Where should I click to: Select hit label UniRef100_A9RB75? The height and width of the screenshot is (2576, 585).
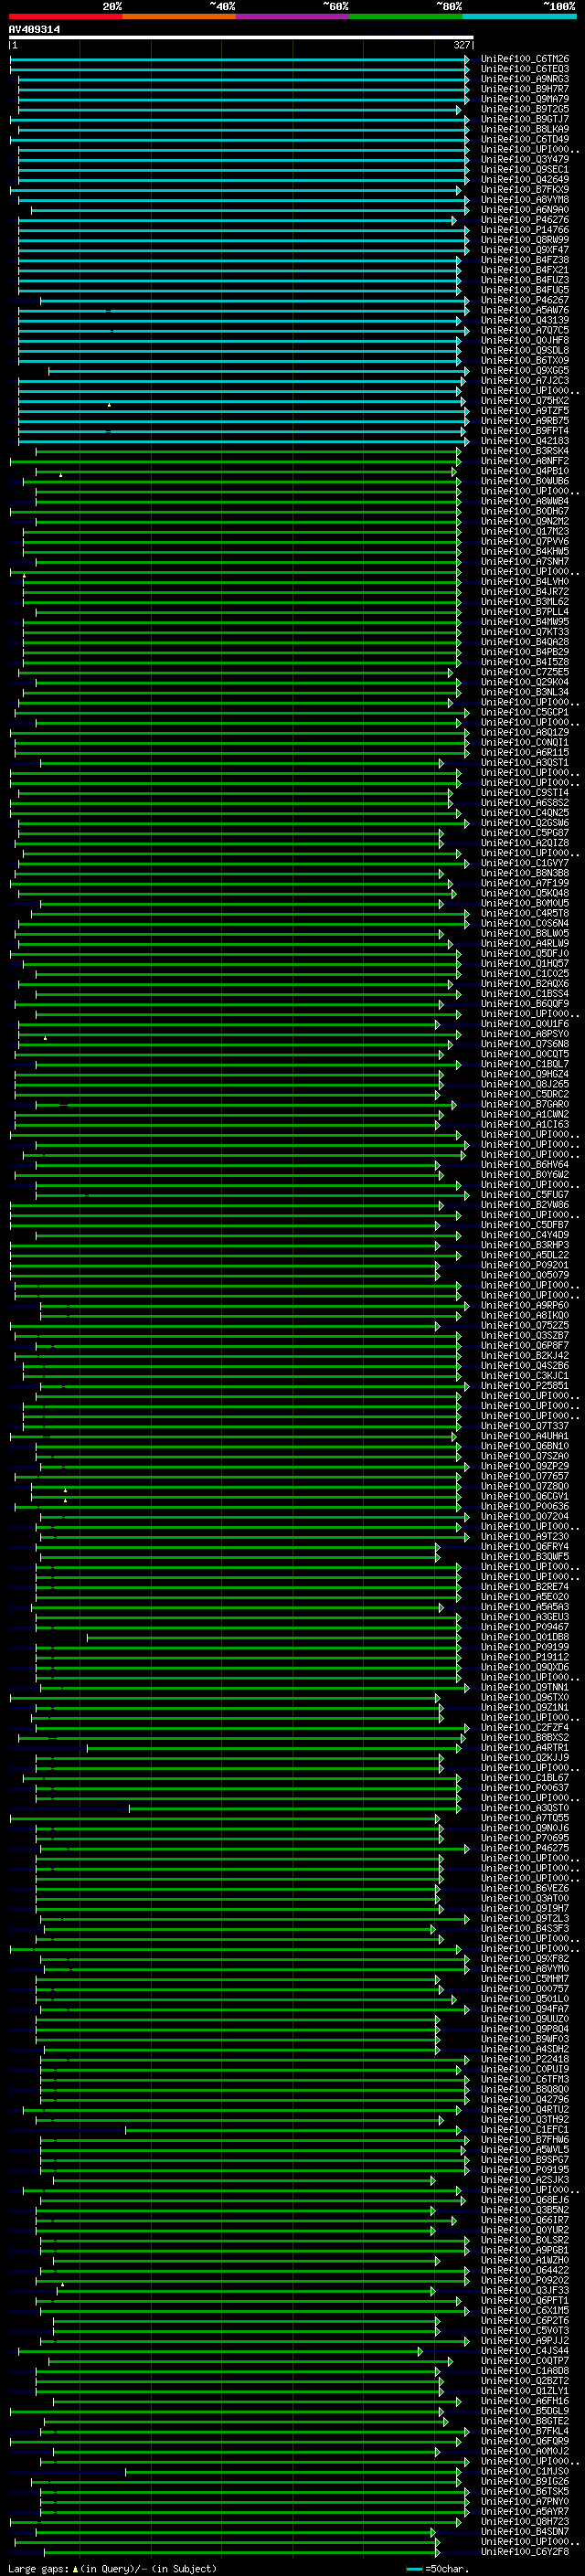coord(525,421)
